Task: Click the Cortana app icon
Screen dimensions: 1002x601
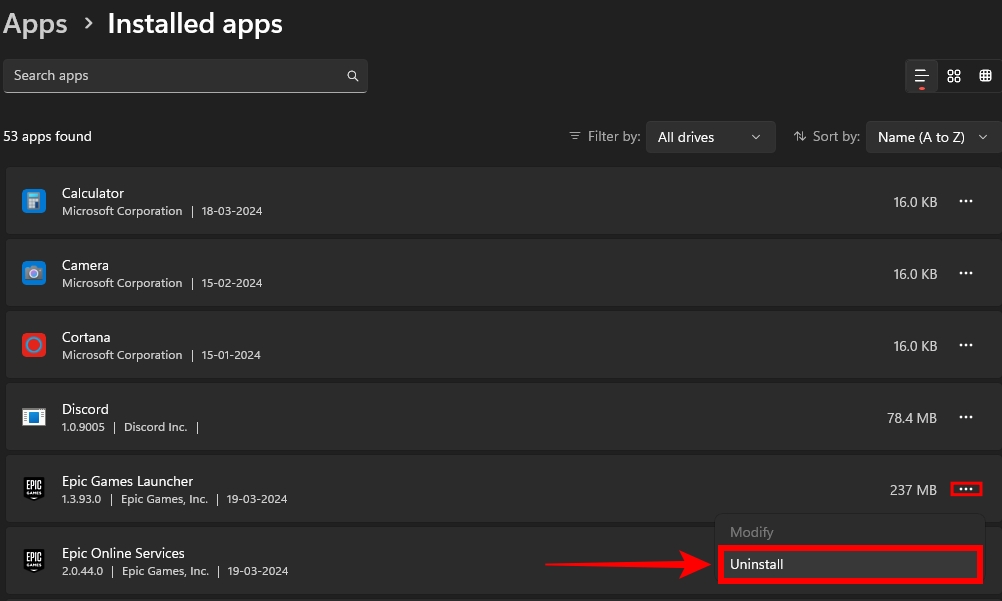Action: coord(34,345)
